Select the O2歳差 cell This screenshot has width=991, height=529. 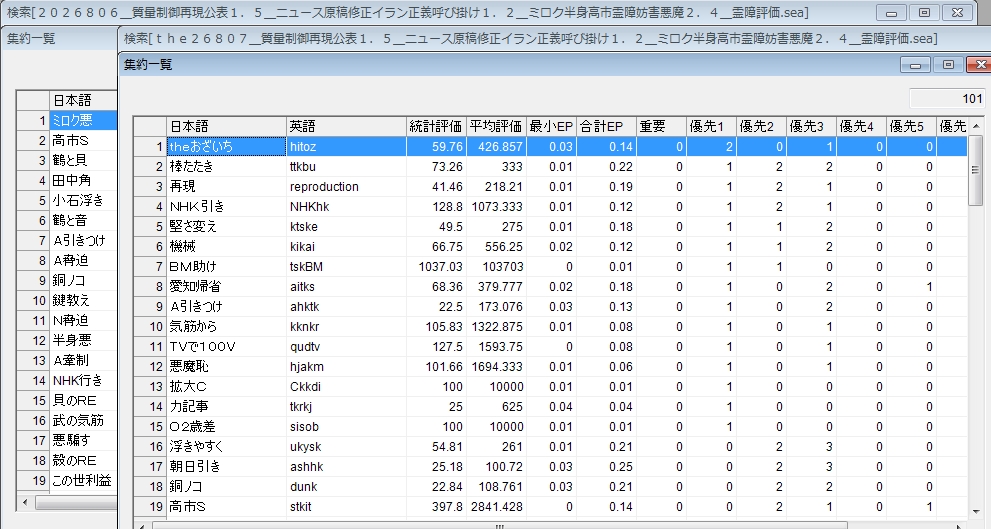click(226, 427)
